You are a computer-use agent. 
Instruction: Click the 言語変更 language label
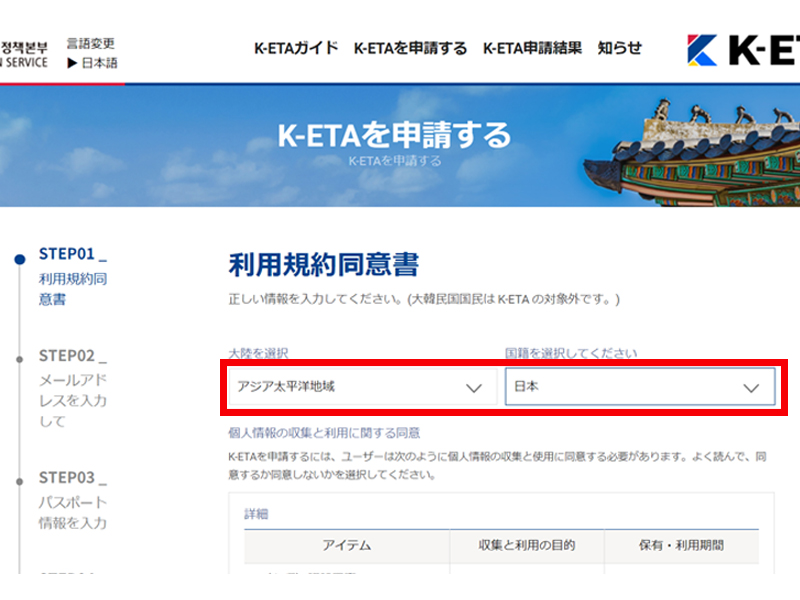click(91, 43)
